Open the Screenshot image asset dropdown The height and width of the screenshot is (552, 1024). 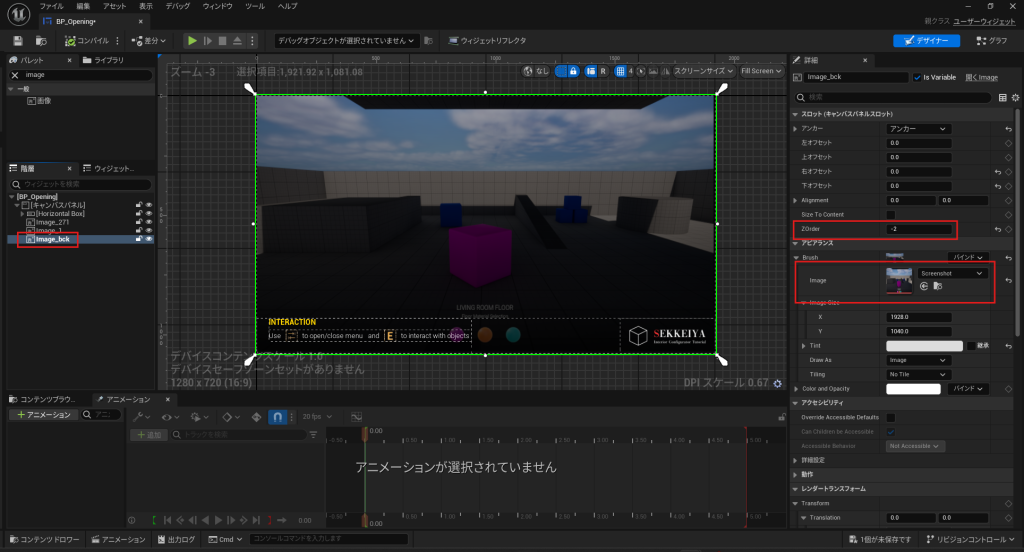point(952,273)
